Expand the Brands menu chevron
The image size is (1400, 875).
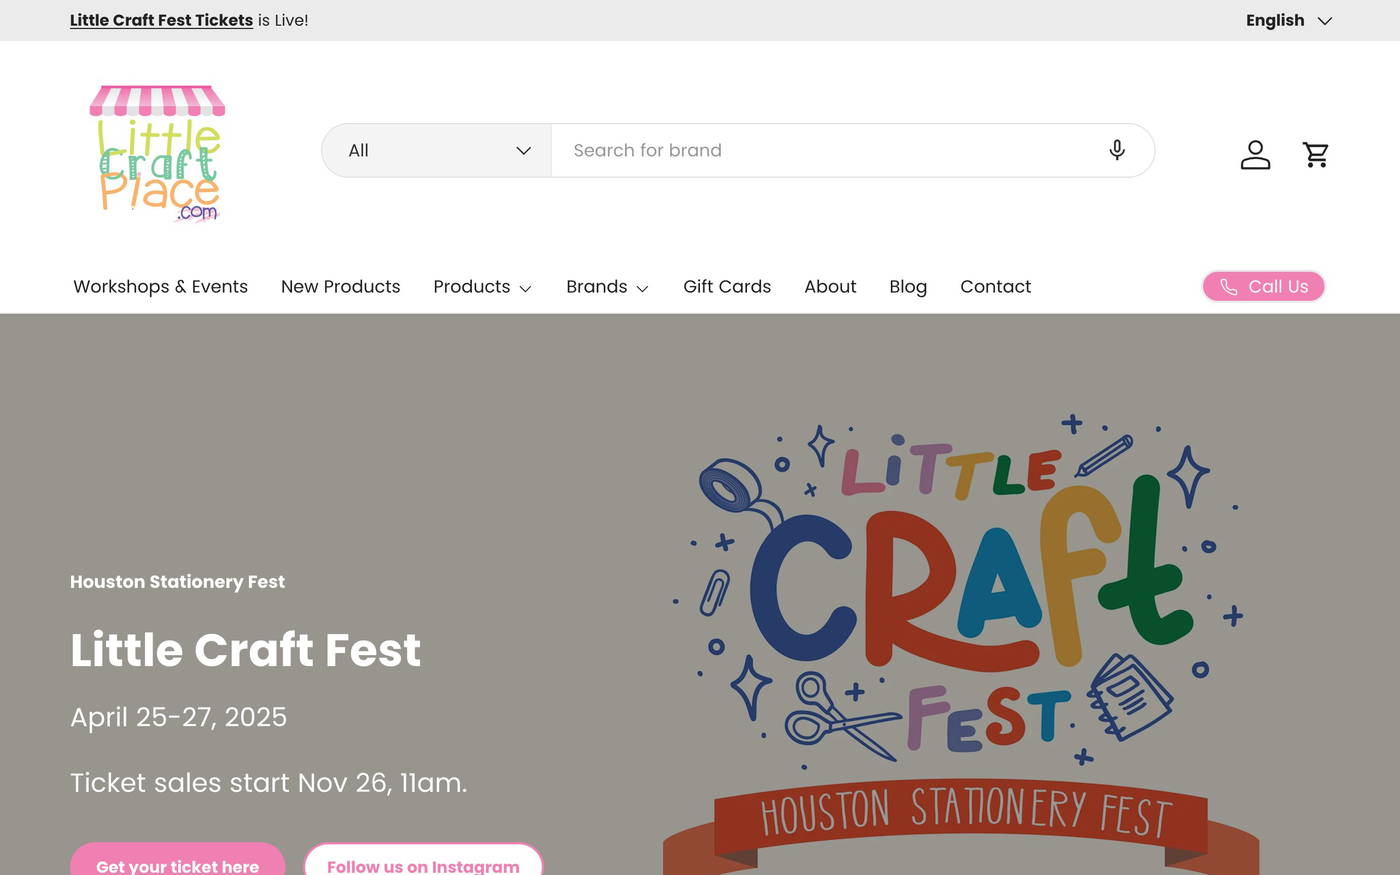click(x=642, y=288)
